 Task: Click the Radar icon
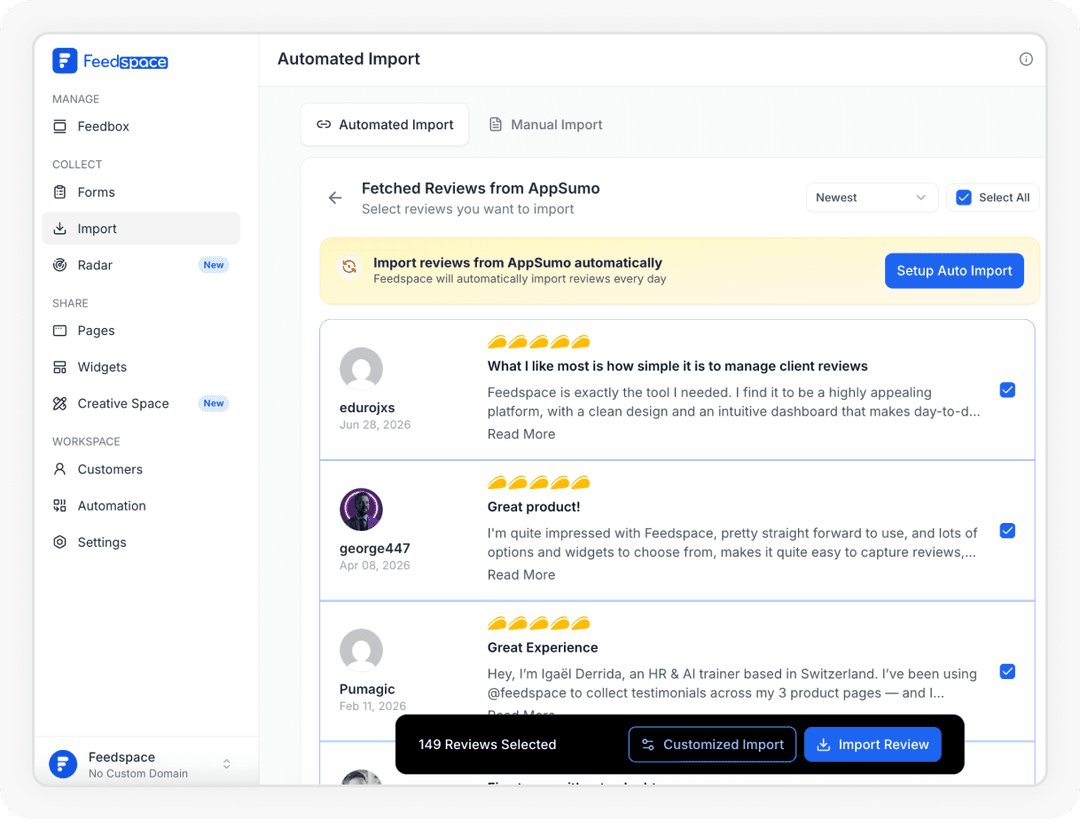[x=60, y=265]
